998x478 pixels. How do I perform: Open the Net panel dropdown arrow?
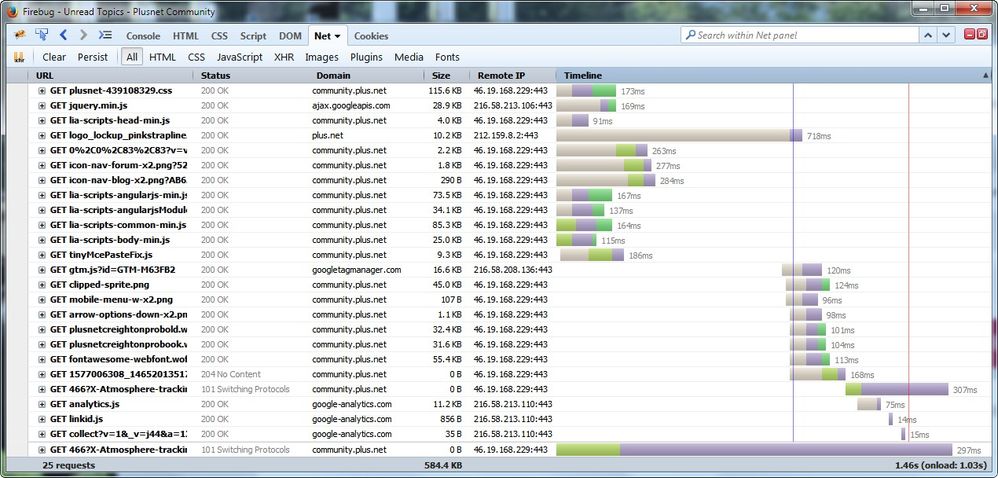click(x=338, y=36)
